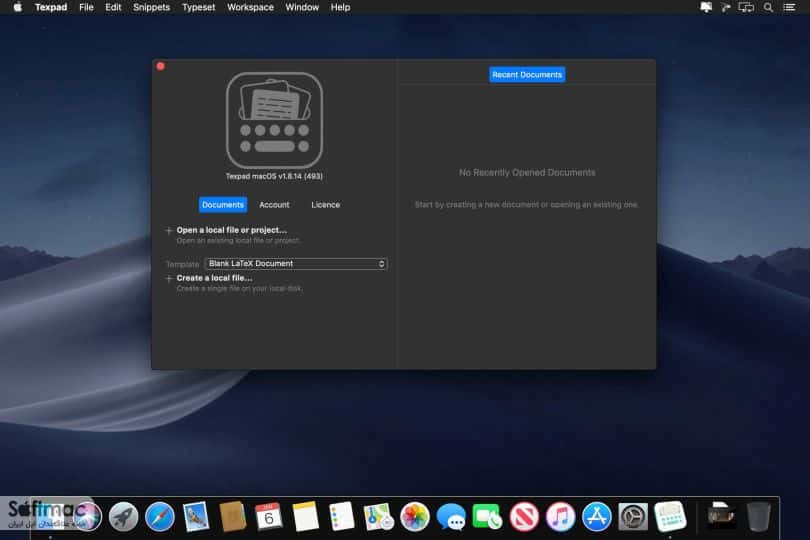
Task: Open the Notification Center menu bar icon
Action: click(789, 7)
